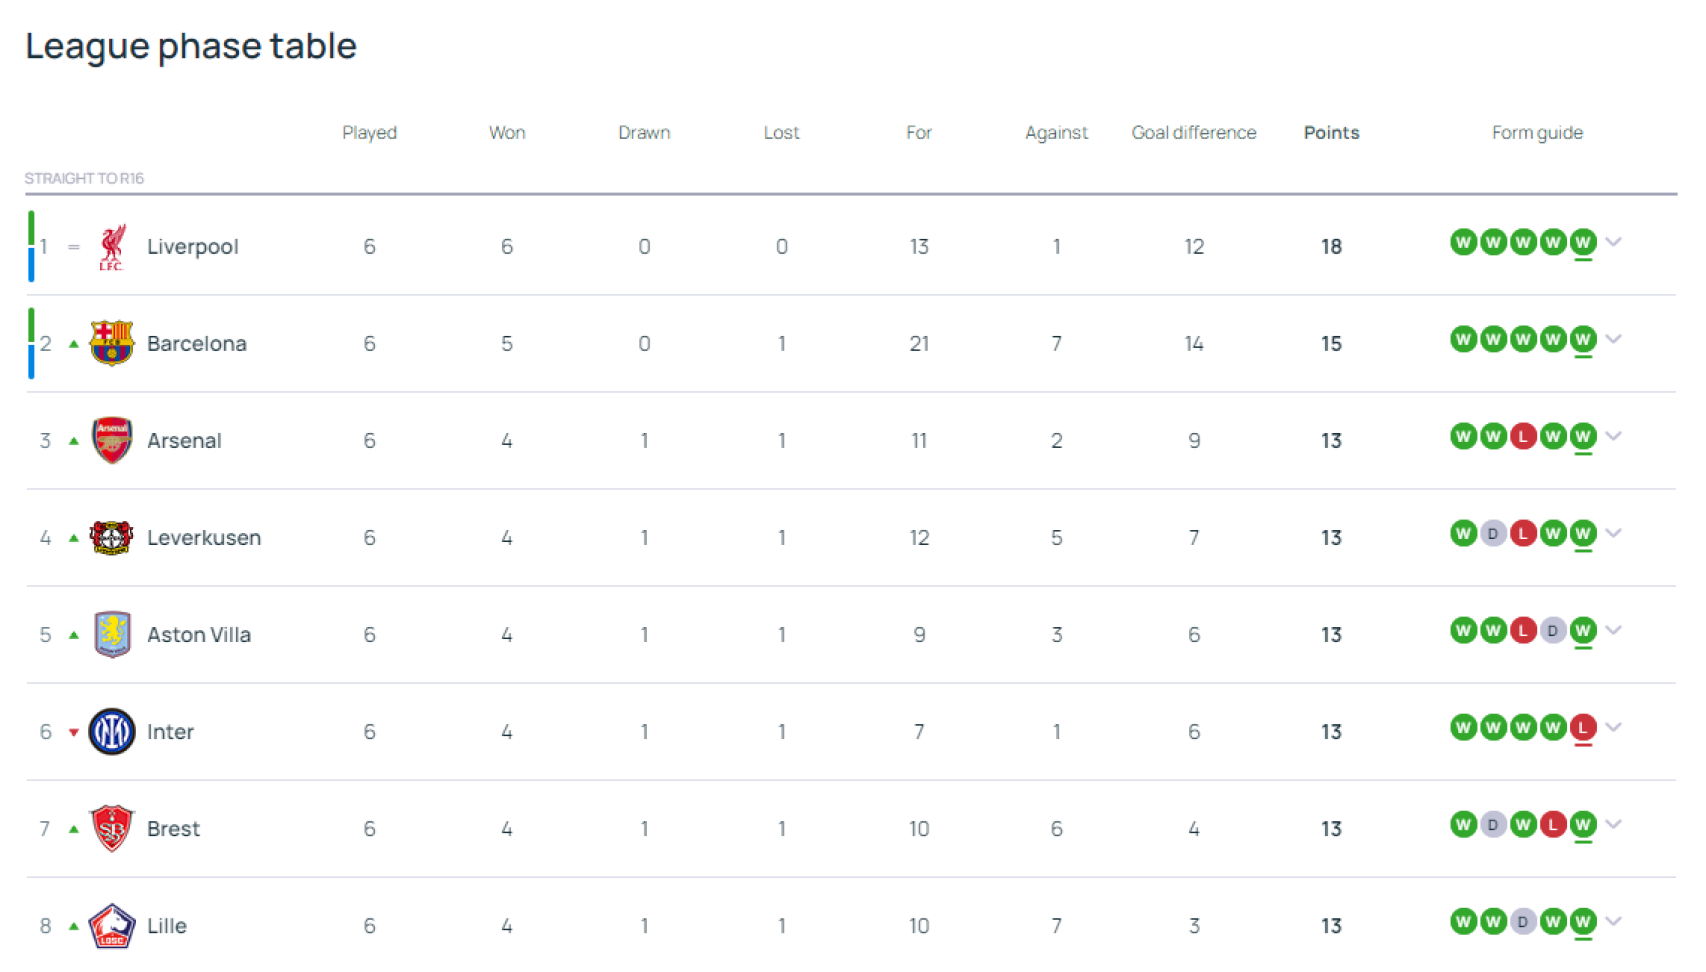
Task: Click the Aston Villa team name
Action: tap(199, 634)
